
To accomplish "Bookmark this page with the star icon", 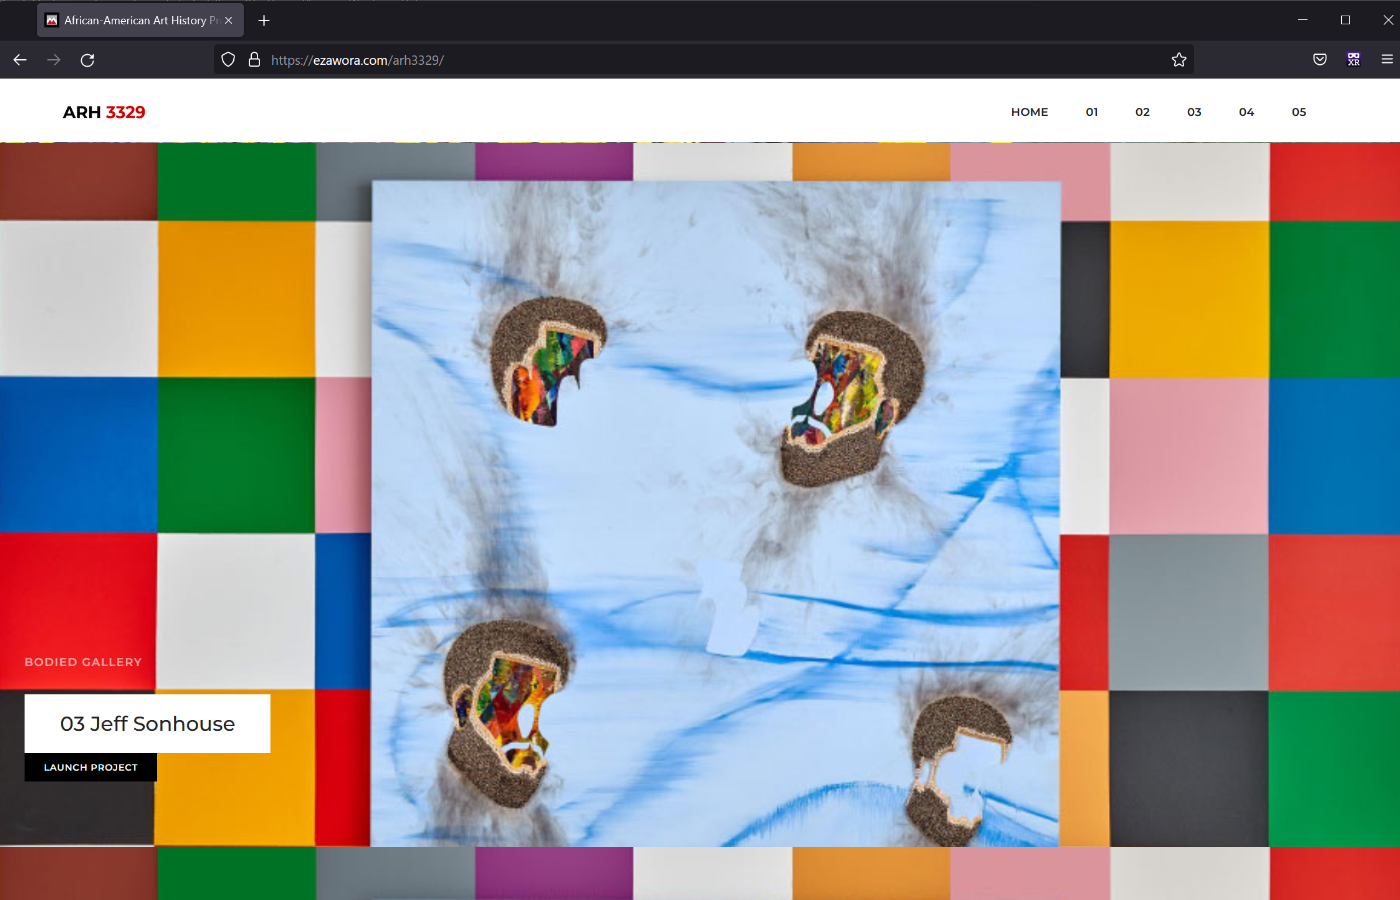I will click(x=1179, y=60).
